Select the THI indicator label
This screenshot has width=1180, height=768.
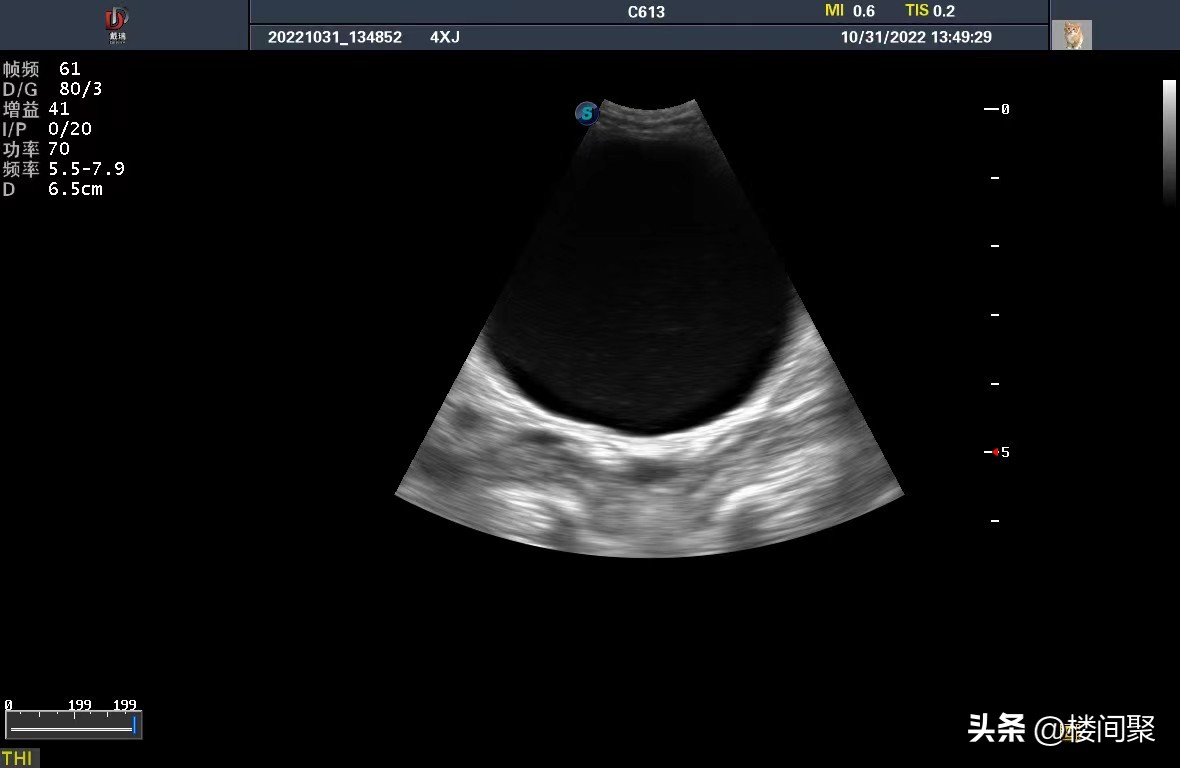tap(18, 757)
